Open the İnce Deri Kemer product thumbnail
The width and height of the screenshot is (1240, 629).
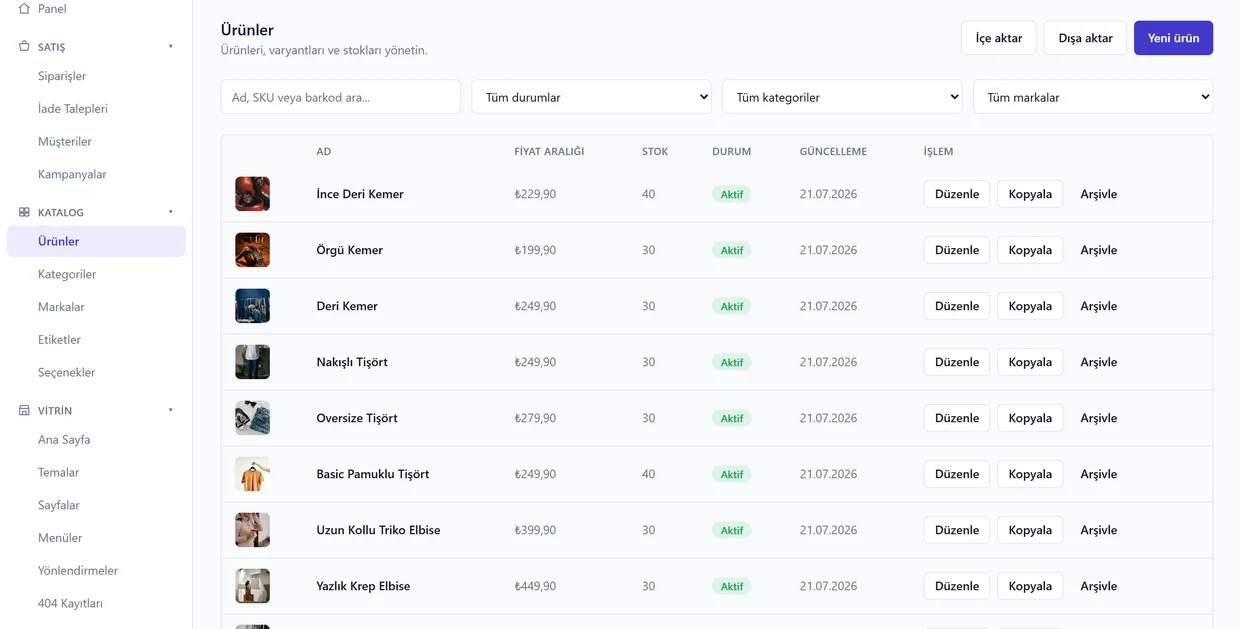252,194
